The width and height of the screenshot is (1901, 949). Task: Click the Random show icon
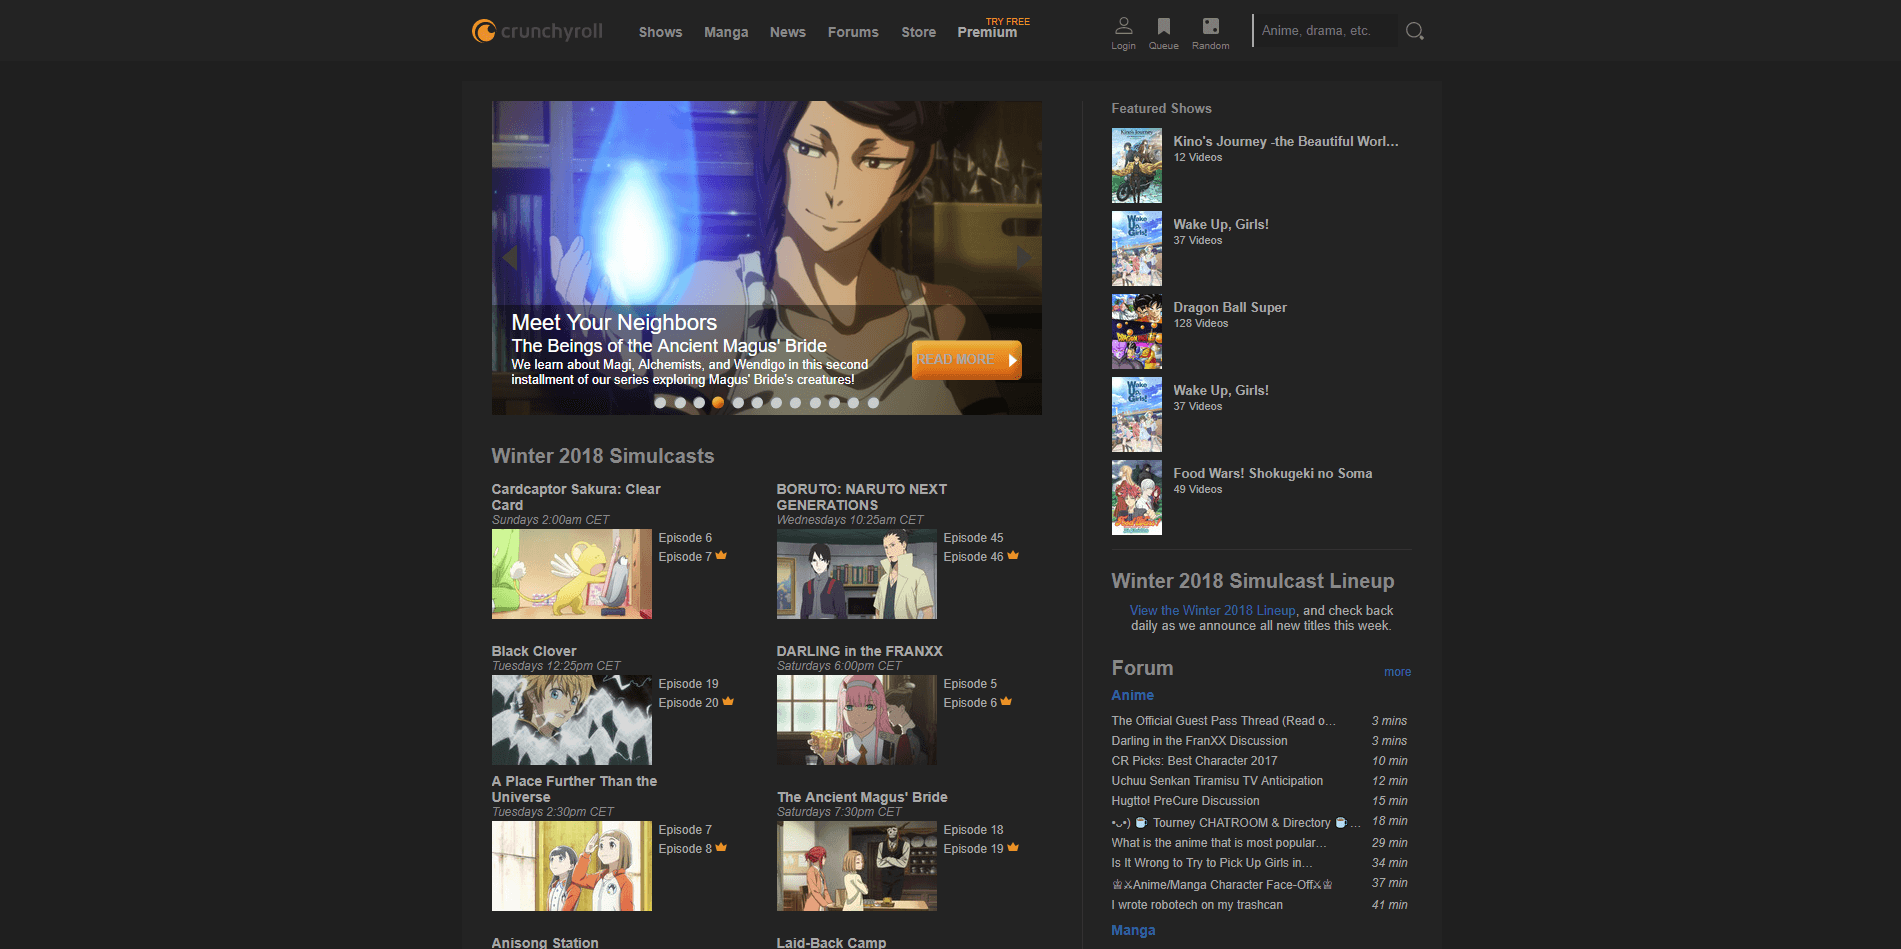1209,33
